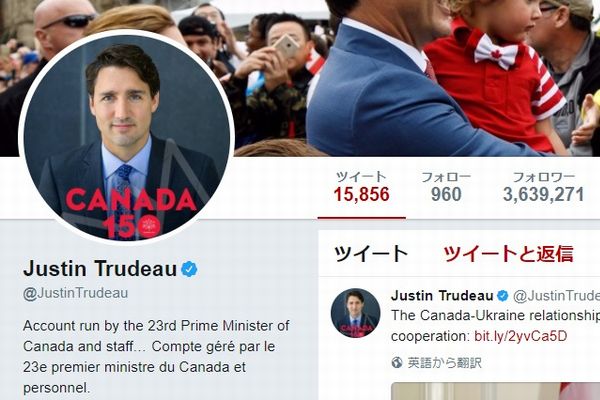Switch to the ツイートと返信 tab
The image size is (600, 400).
point(508,254)
